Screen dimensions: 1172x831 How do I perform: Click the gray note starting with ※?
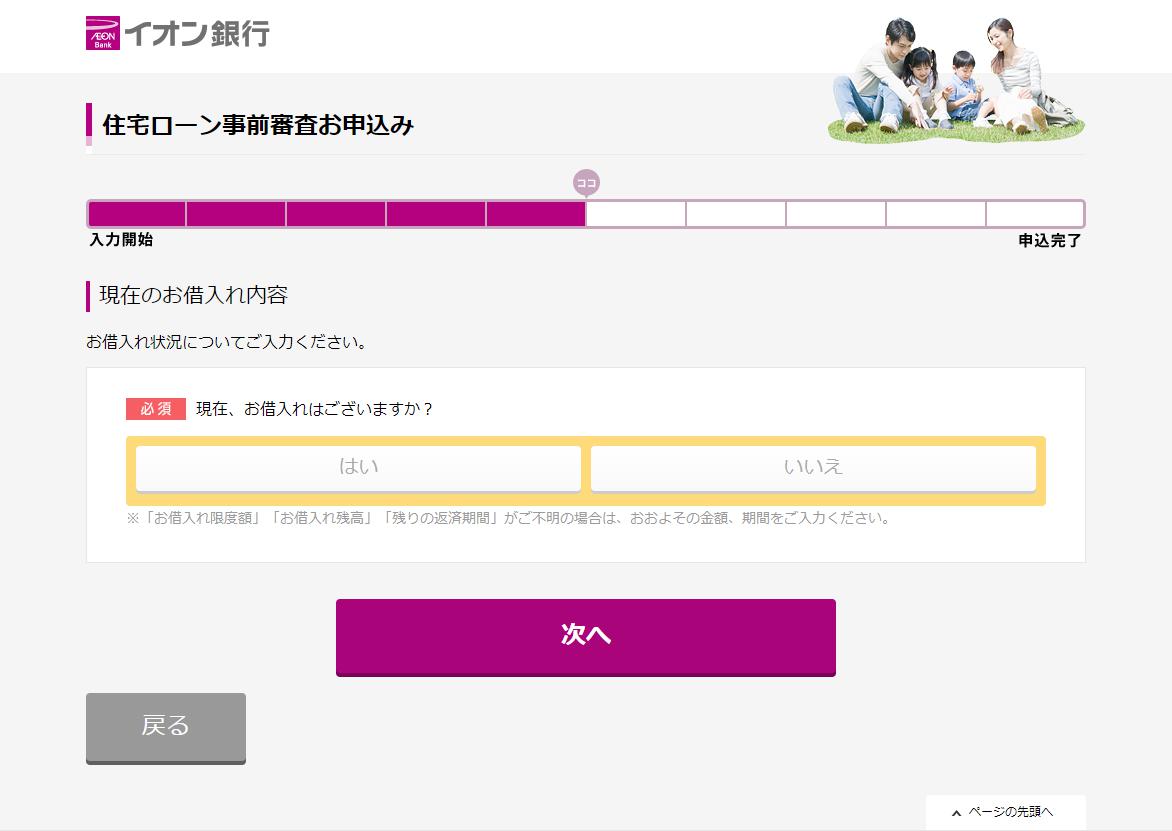[508, 518]
